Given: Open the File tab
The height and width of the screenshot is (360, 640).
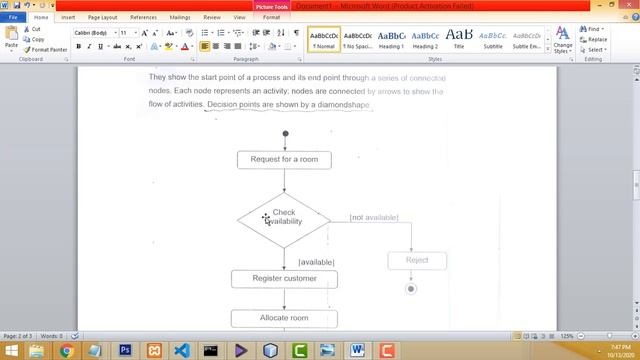Looking at the screenshot, I should coord(13,17).
